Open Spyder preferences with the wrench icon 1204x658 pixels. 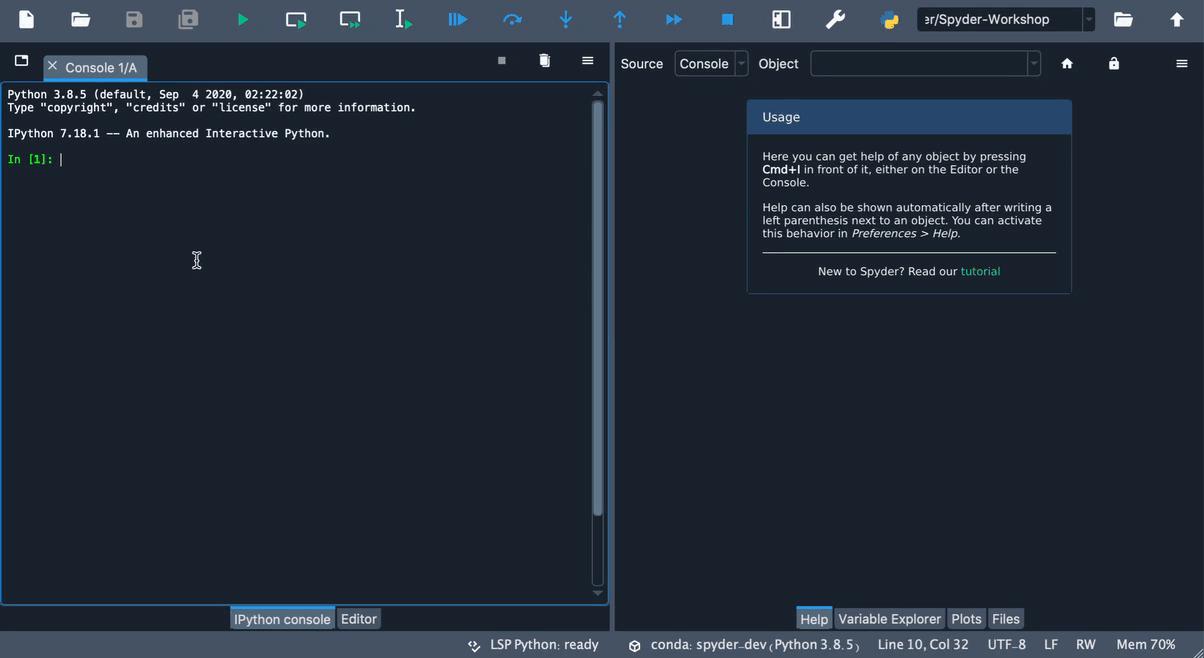coord(835,18)
